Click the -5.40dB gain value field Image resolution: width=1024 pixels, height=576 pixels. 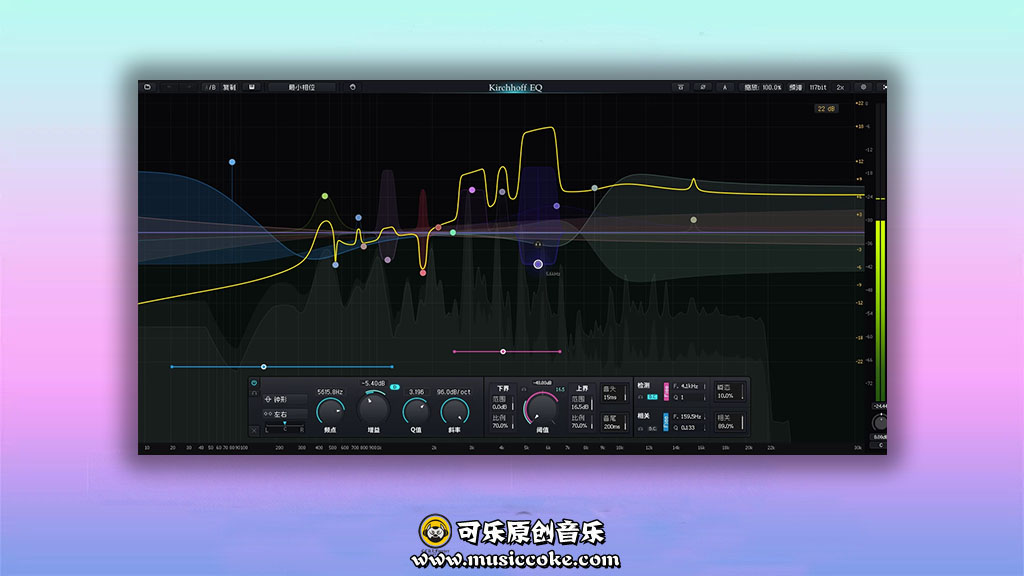373,383
